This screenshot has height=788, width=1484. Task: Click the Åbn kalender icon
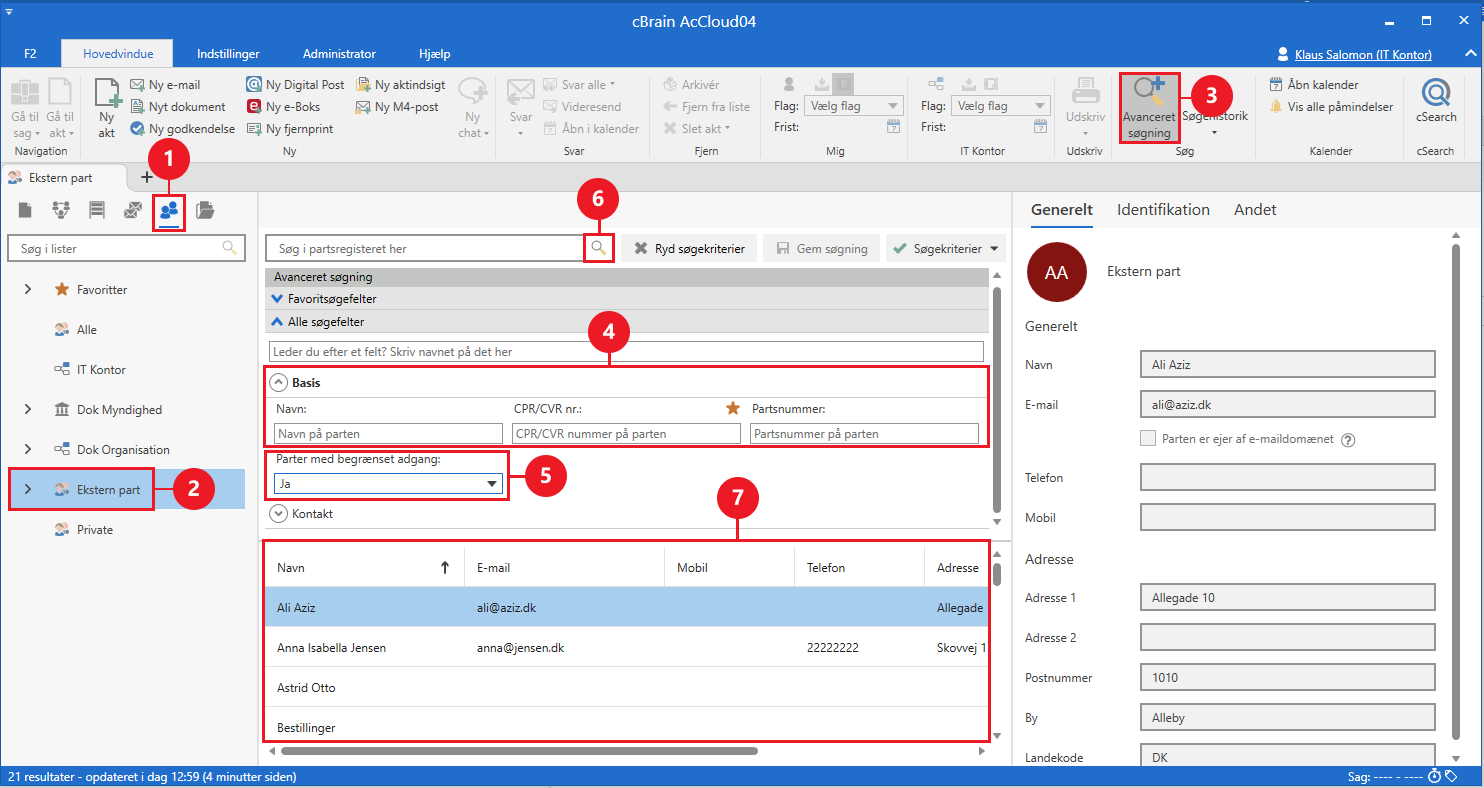pyautogui.click(x=1276, y=85)
